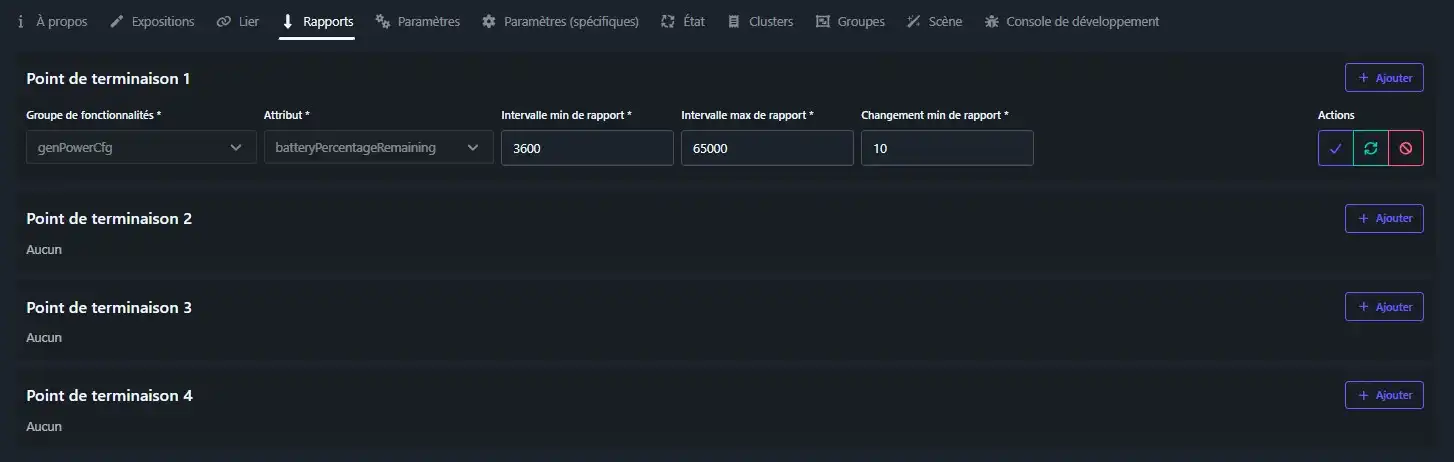Switch to the Clusters tab
1454x462 pixels.
click(760, 21)
